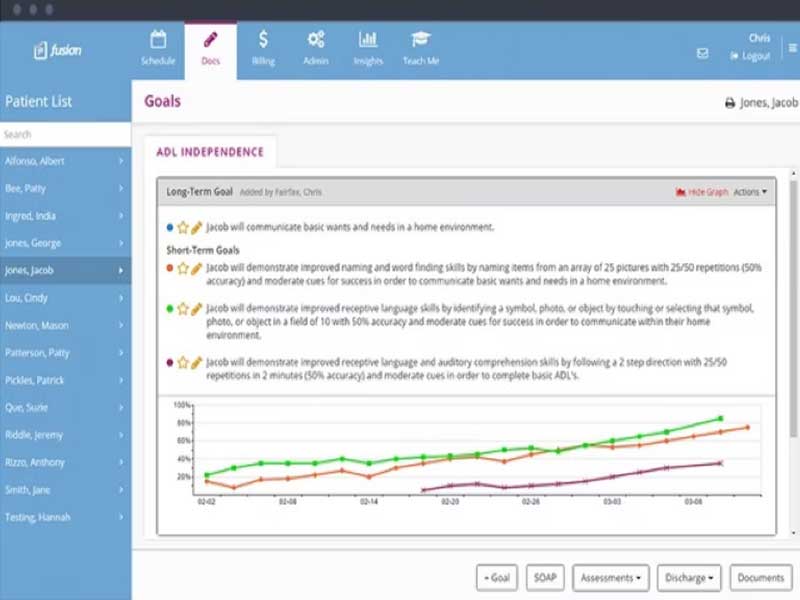
Task: Toggle star on the long-term goal
Action: coord(183,228)
